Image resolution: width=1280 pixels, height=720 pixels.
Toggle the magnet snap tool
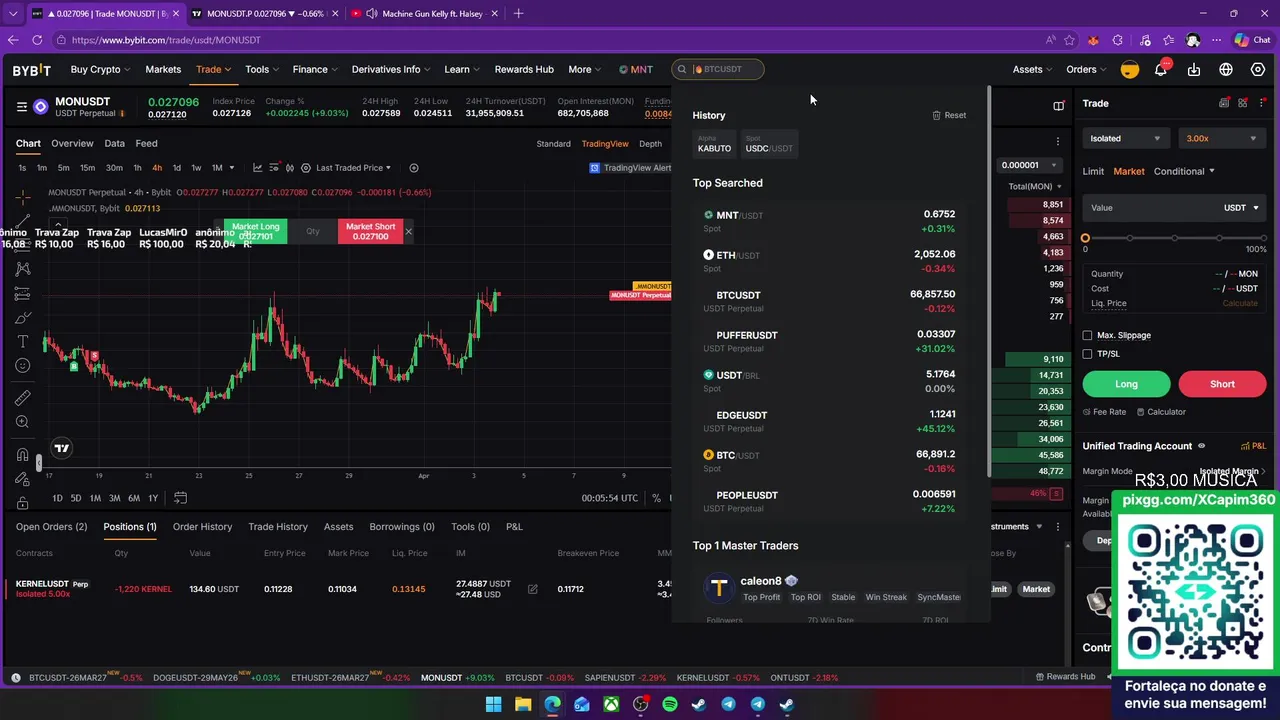click(x=22, y=455)
